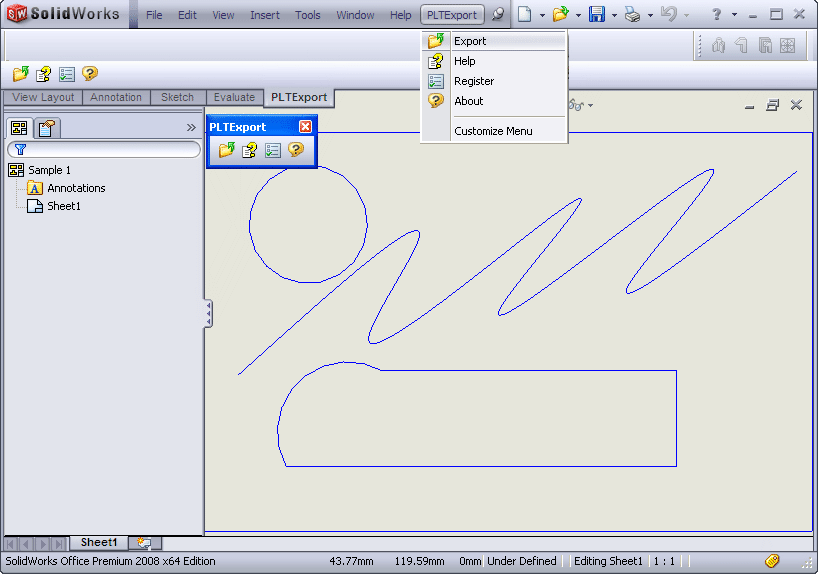
Task: Click the 1 : 1 scale in status bar
Action: point(664,561)
